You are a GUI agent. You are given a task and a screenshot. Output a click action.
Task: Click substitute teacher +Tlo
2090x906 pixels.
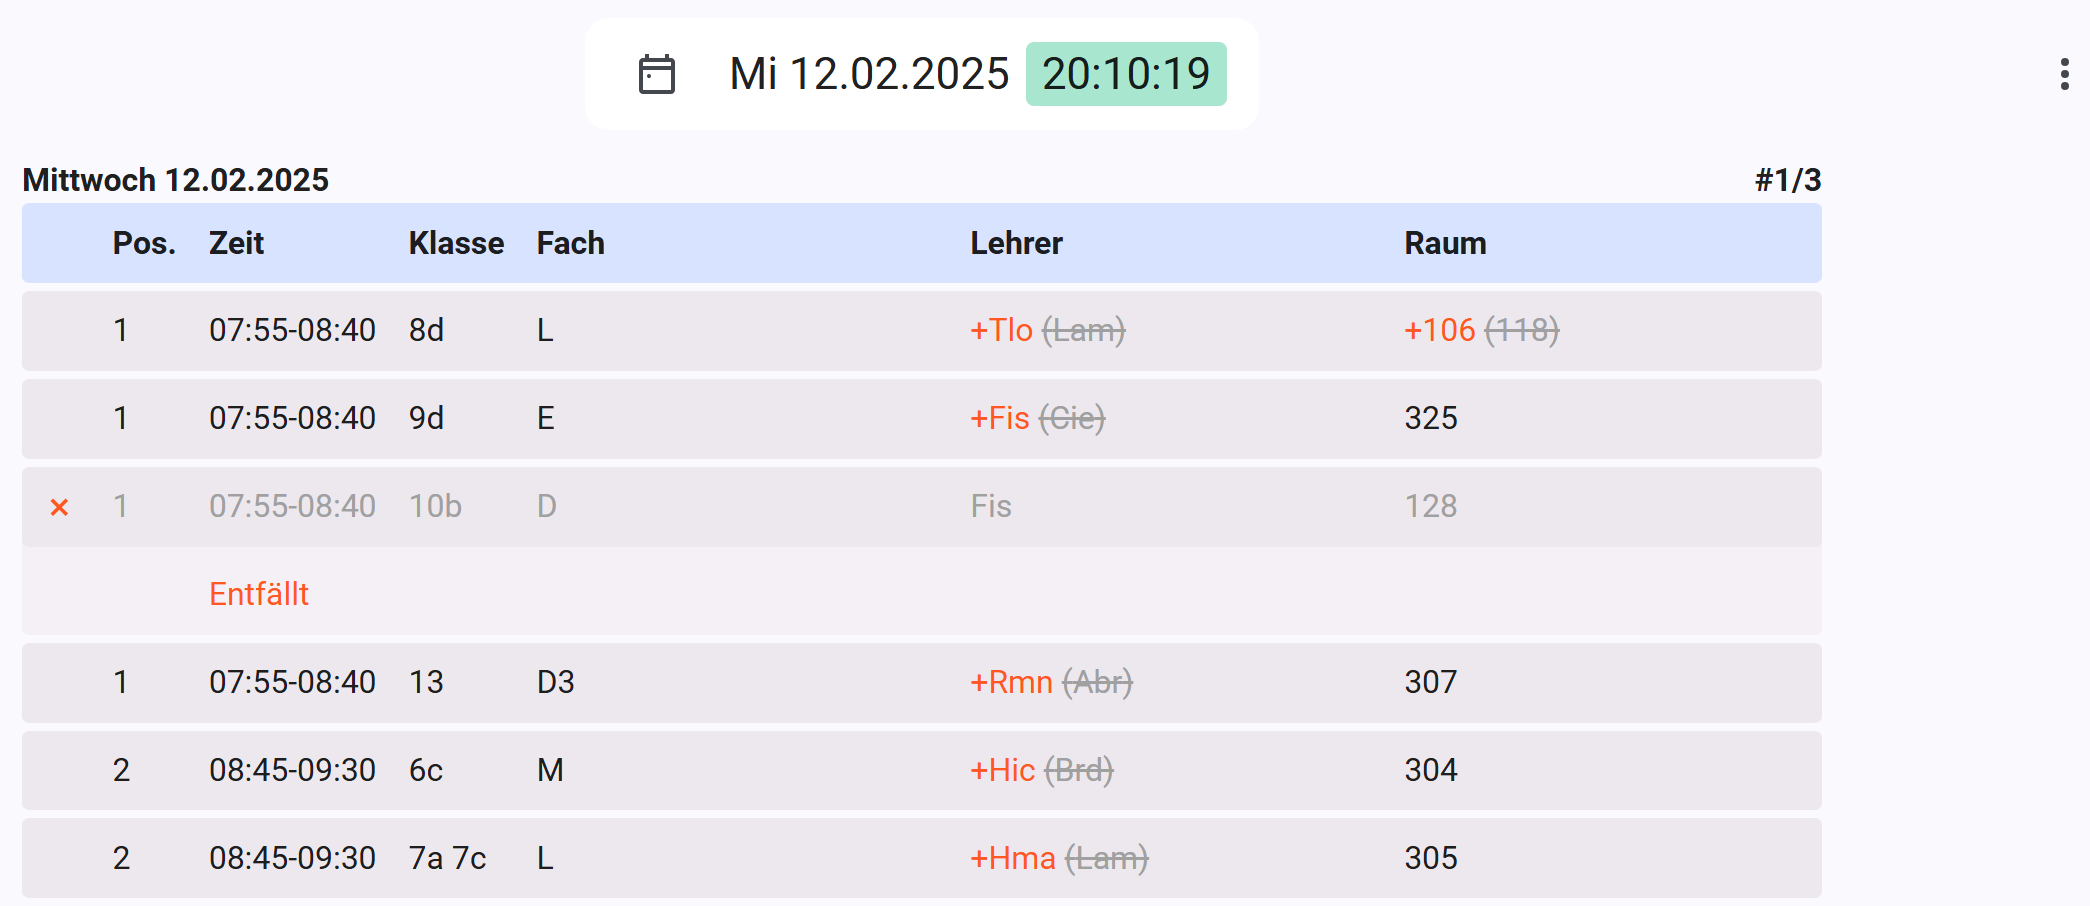[1001, 330]
